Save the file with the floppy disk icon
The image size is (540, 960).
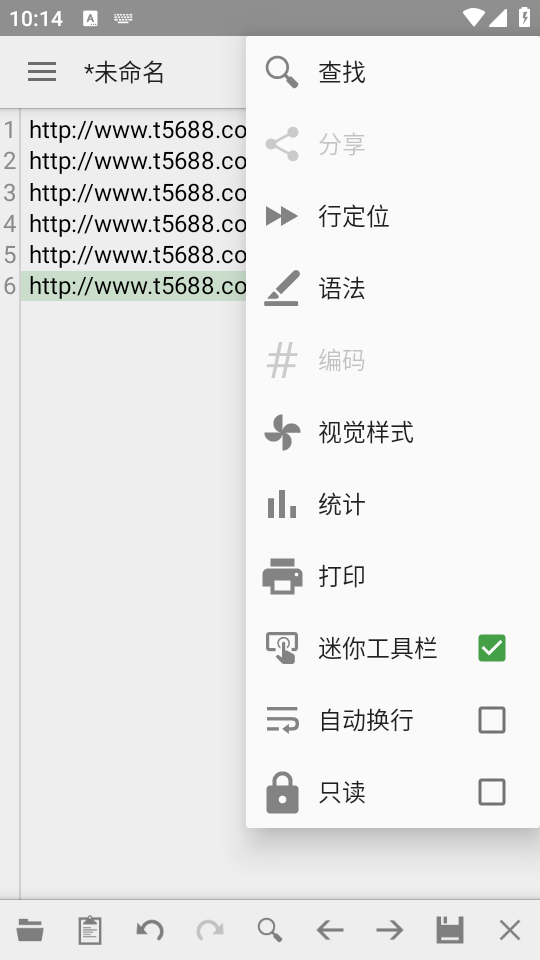[450, 930]
